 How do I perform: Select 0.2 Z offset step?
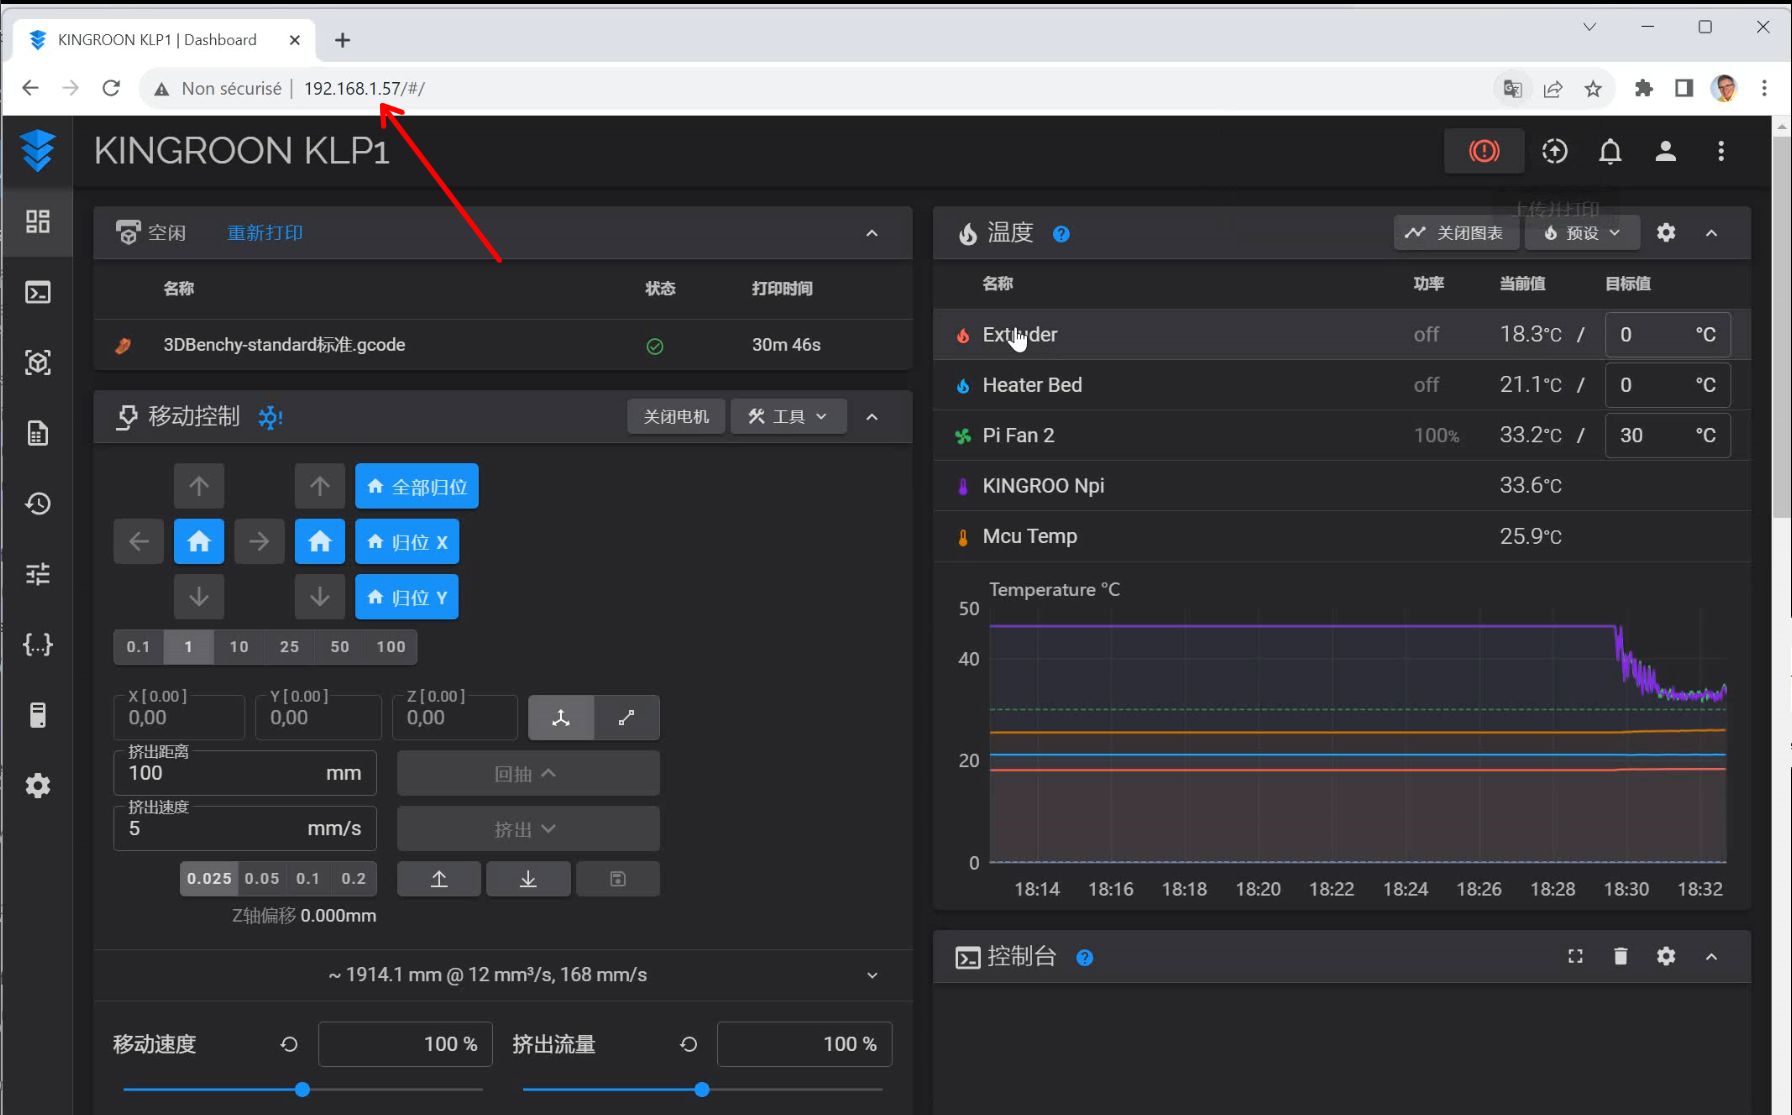[354, 879]
